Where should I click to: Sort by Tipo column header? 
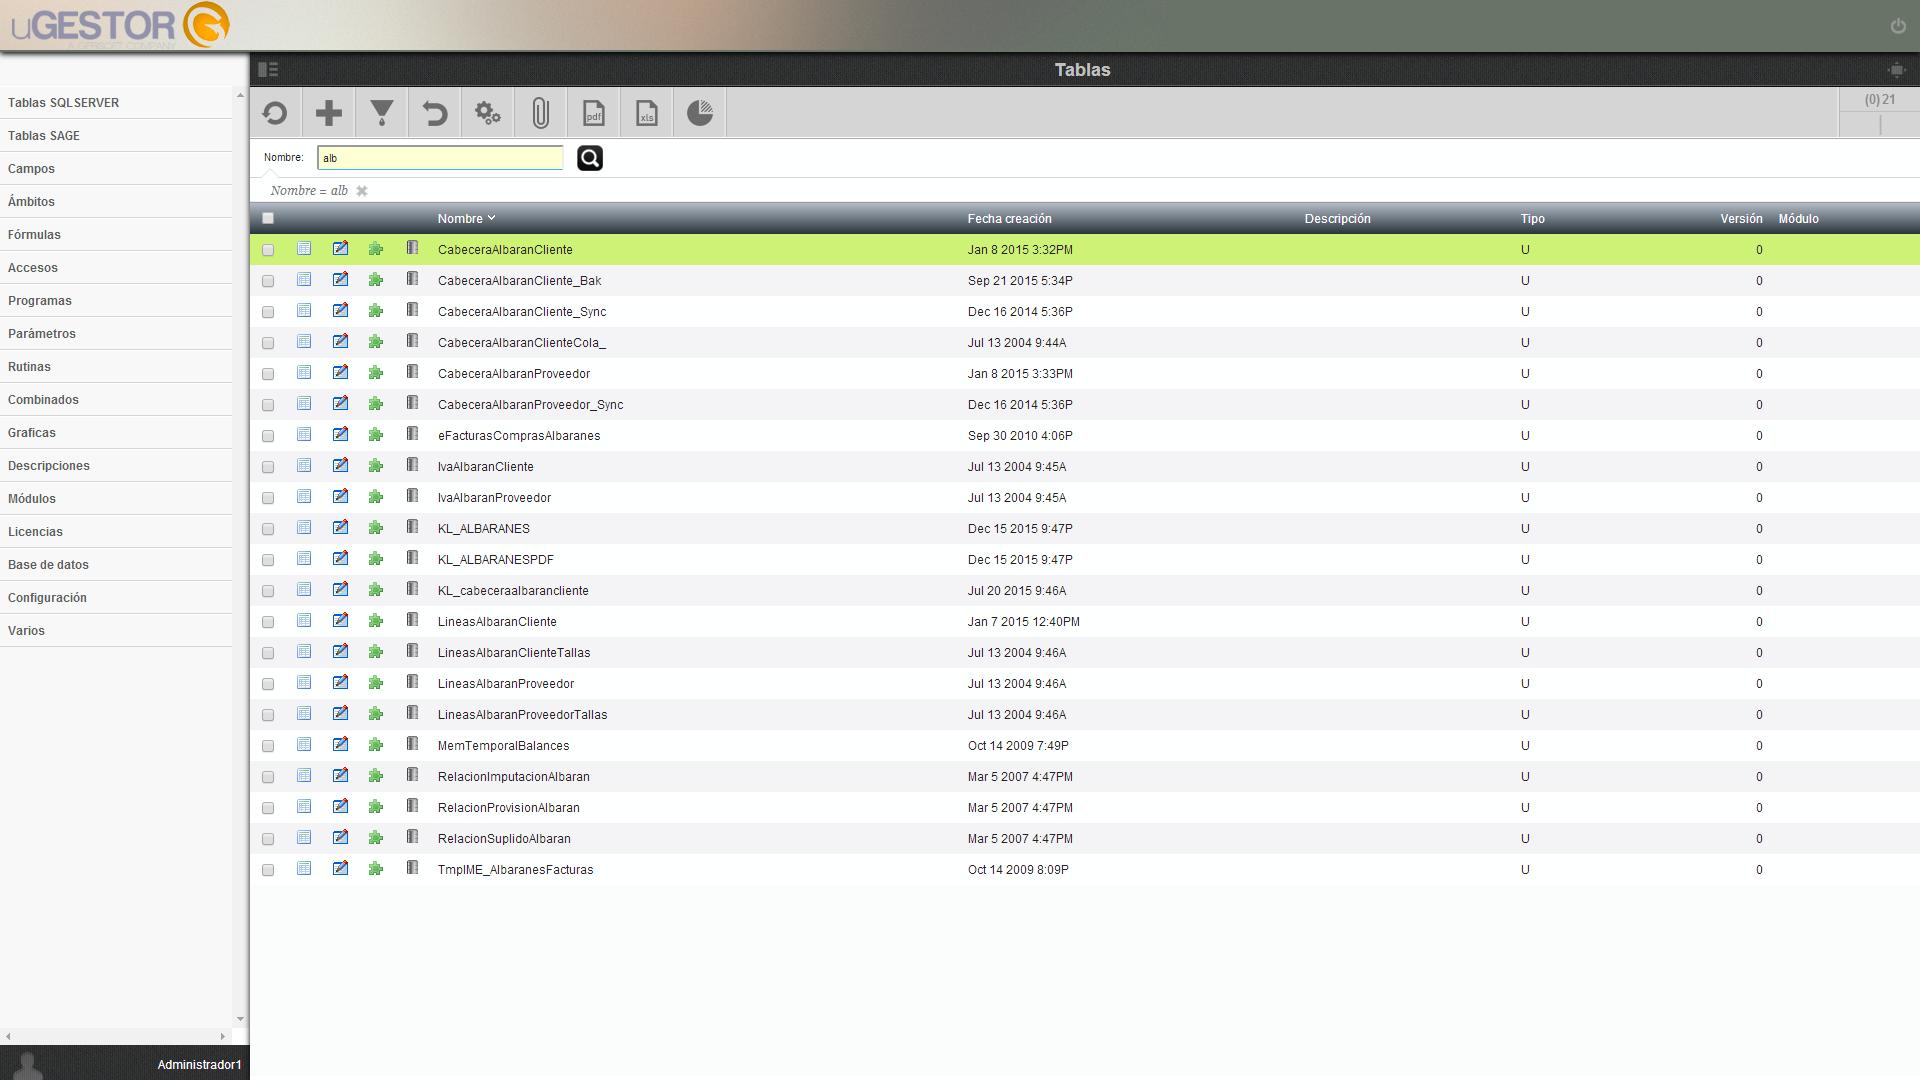tap(1532, 218)
